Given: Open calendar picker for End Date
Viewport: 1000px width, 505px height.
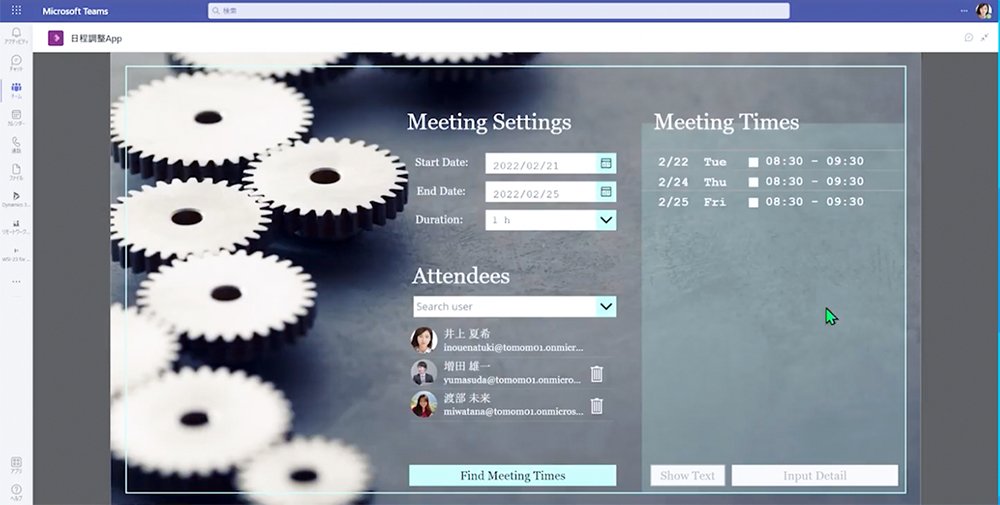Looking at the screenshot, I should 606,192.
